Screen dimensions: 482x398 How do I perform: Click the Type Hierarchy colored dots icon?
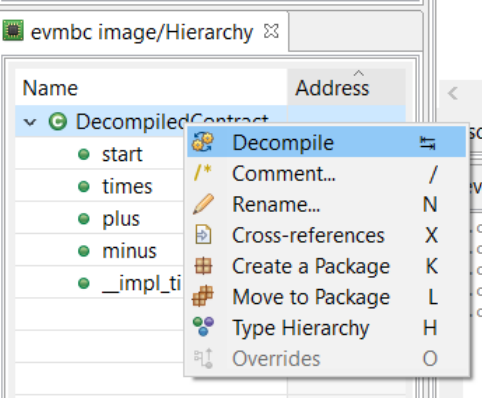[203, 326]
